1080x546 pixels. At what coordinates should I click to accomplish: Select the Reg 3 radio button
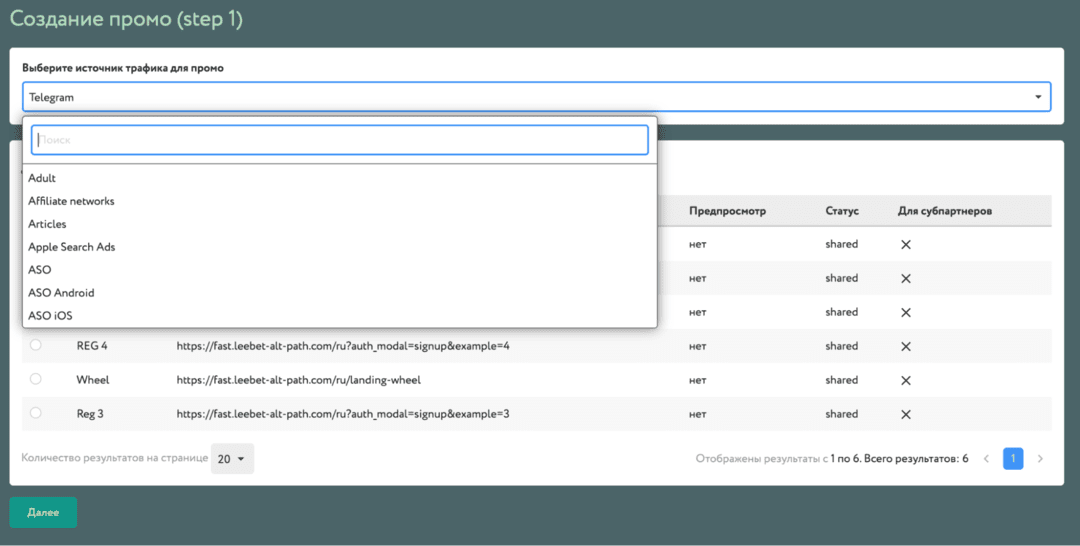coord(36,413)
